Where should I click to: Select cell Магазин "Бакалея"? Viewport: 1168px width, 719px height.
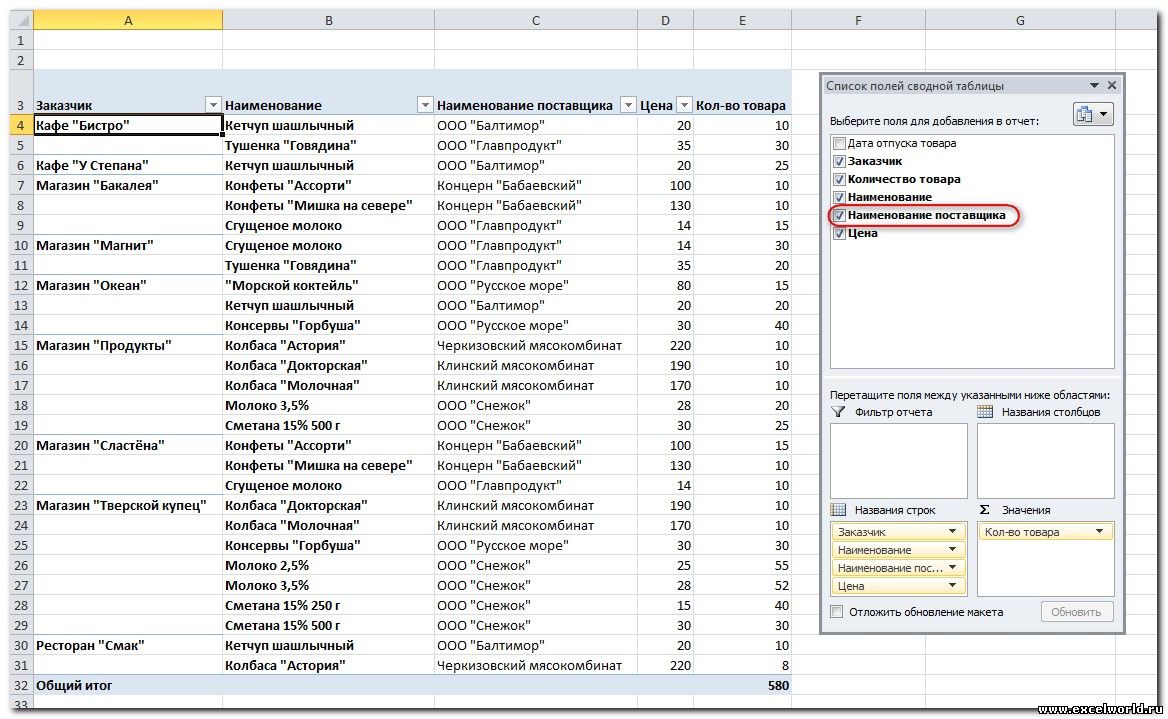pos(127,186)
